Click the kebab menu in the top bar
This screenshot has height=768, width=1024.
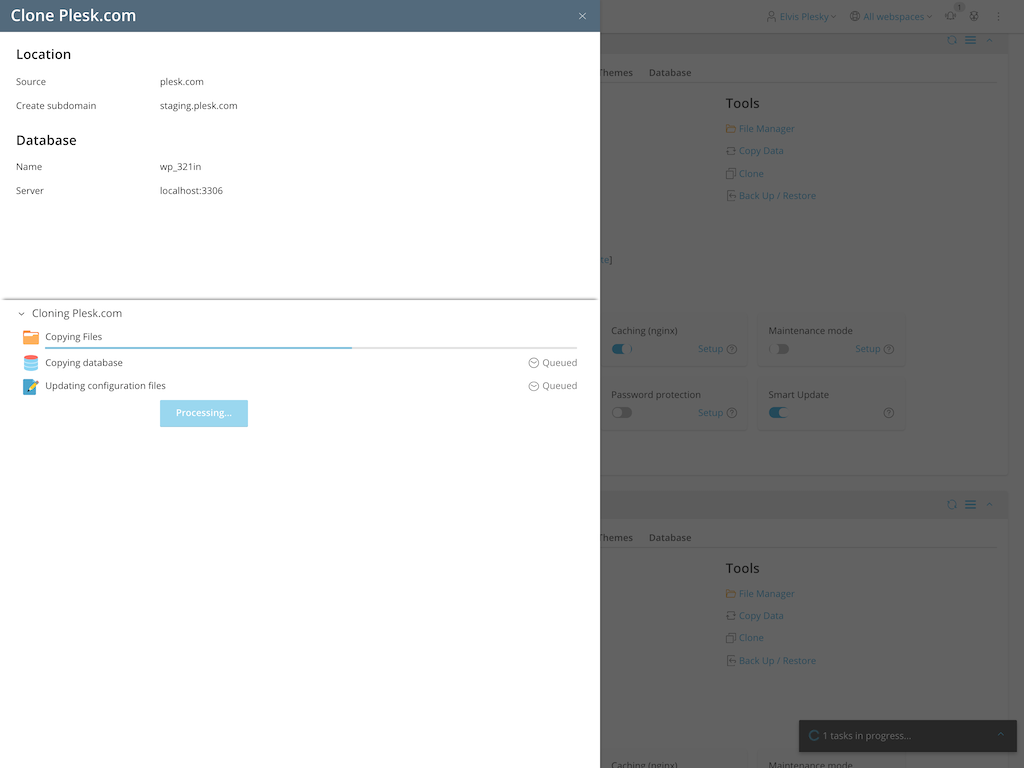coord(997,17)
